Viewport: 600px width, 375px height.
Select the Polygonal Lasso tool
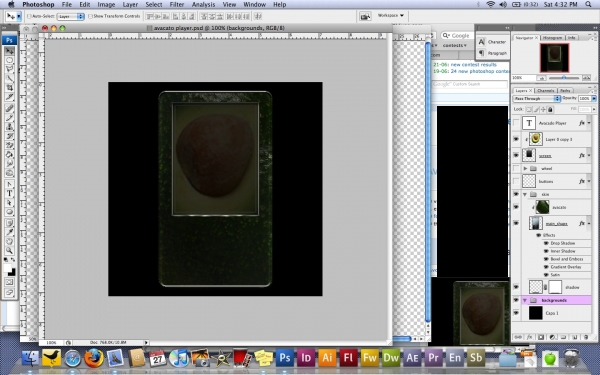pos(10,69)
